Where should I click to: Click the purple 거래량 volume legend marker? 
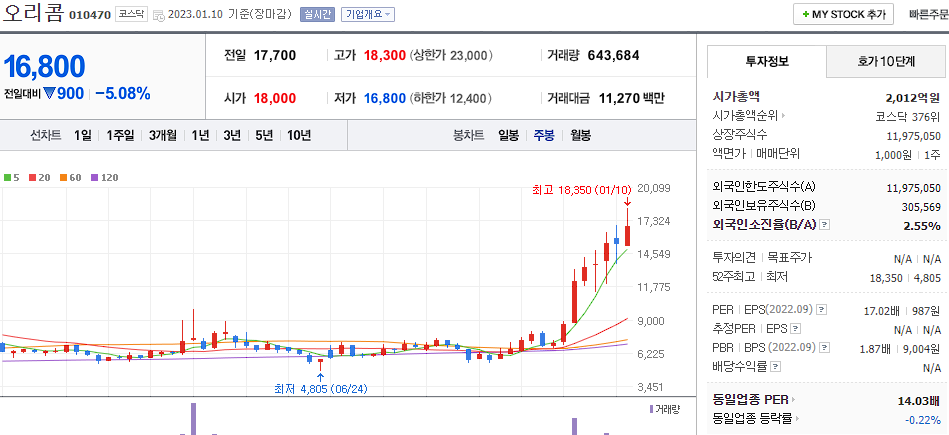tap(651, 410)
